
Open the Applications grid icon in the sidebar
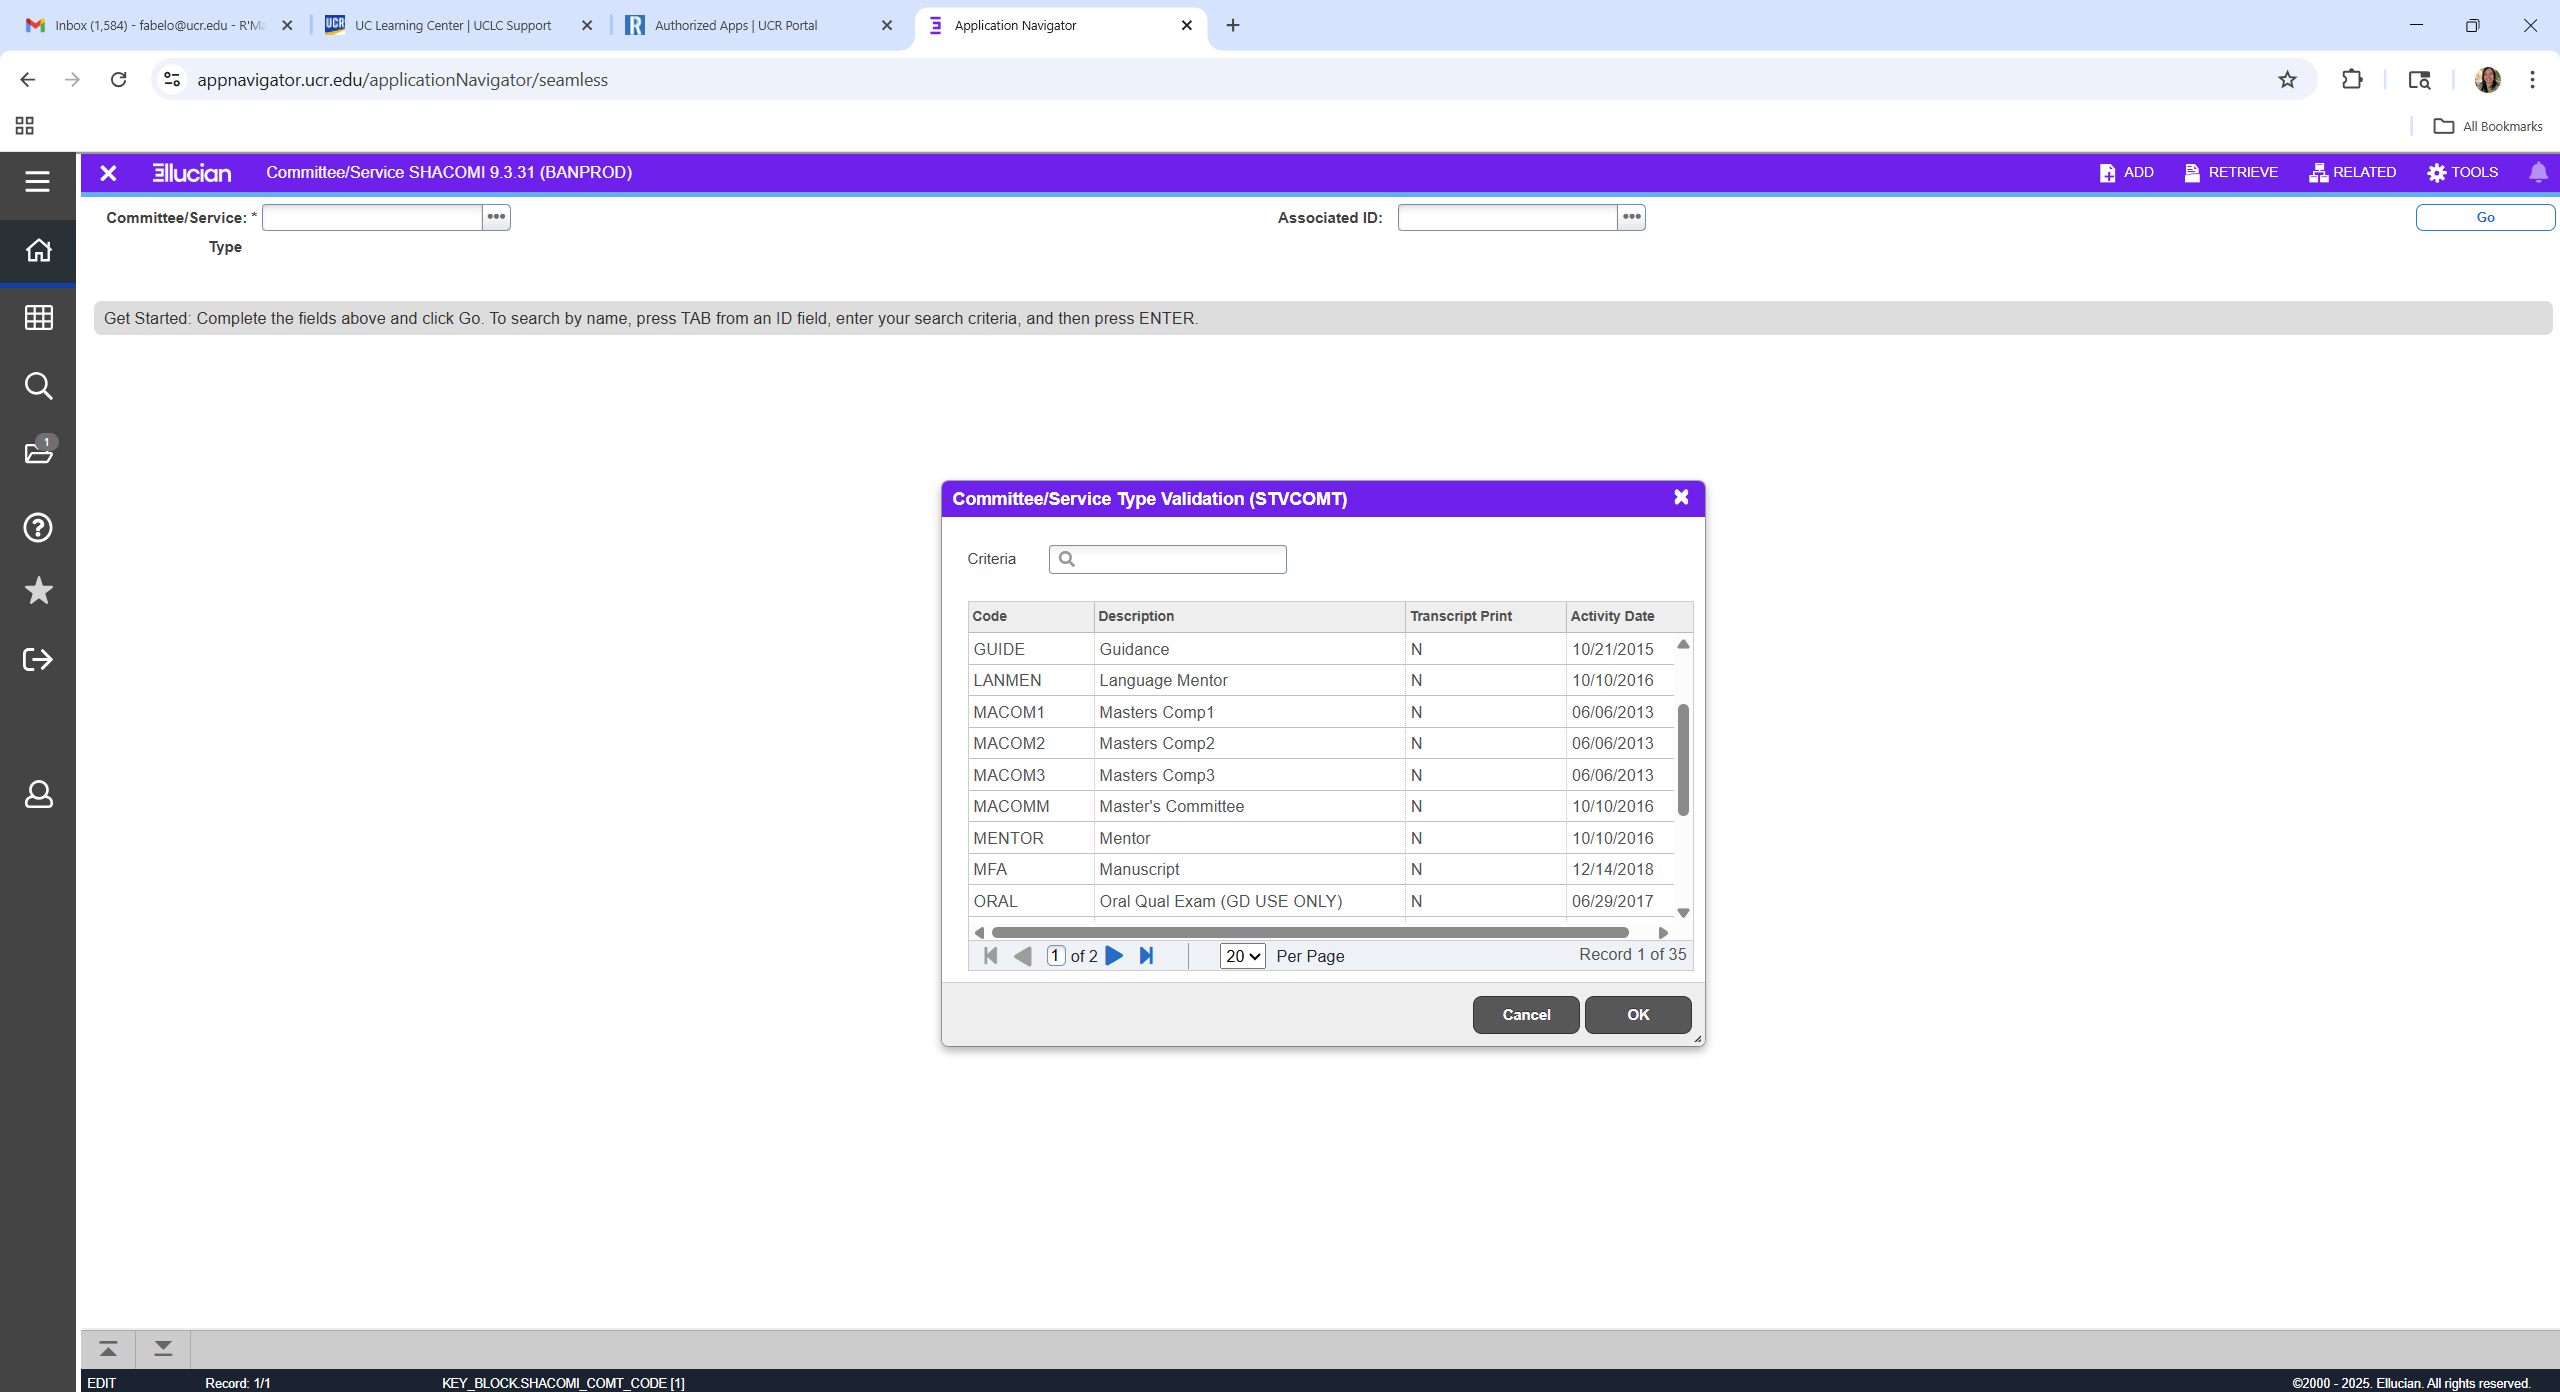point(38,318)
